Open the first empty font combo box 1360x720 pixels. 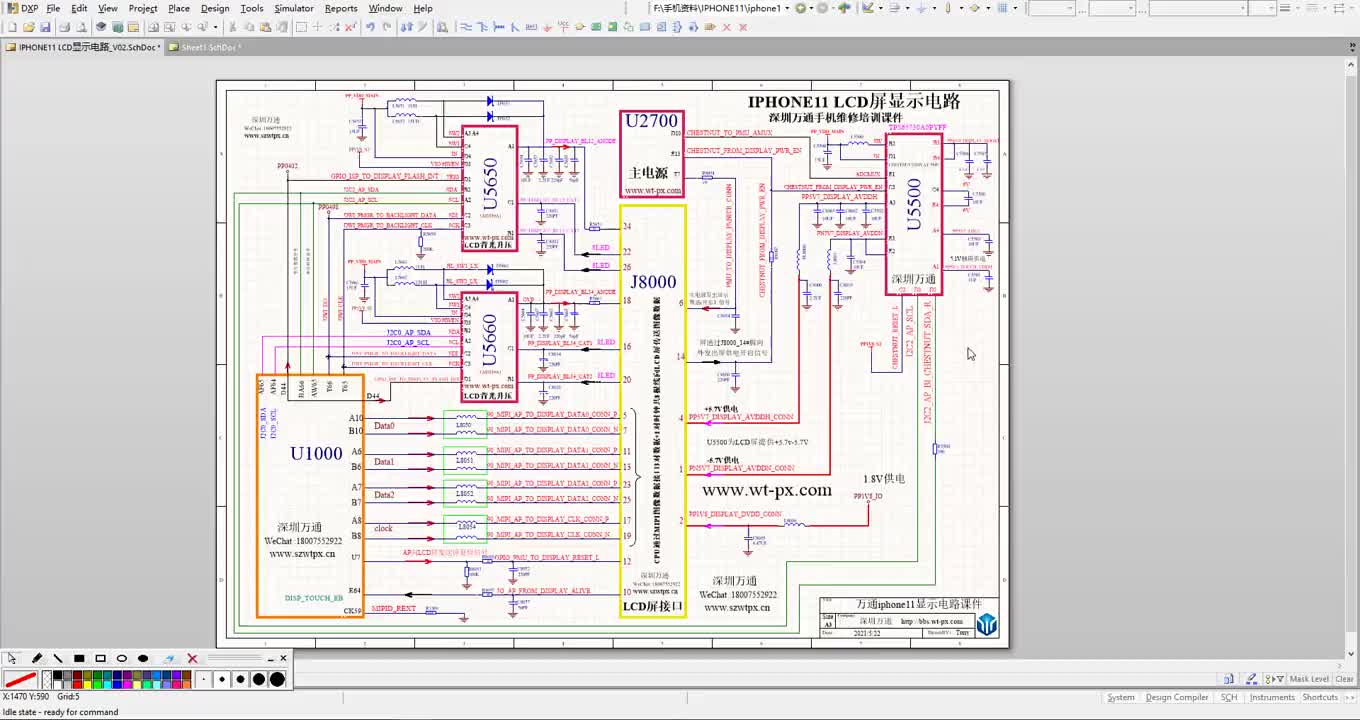point(1052,8)
